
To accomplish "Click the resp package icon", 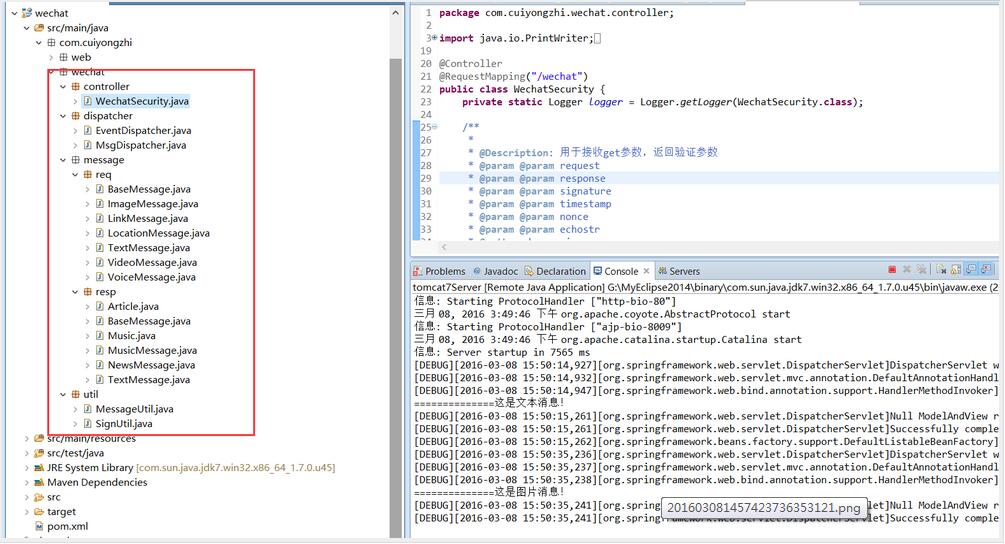I will pos(88,292).
